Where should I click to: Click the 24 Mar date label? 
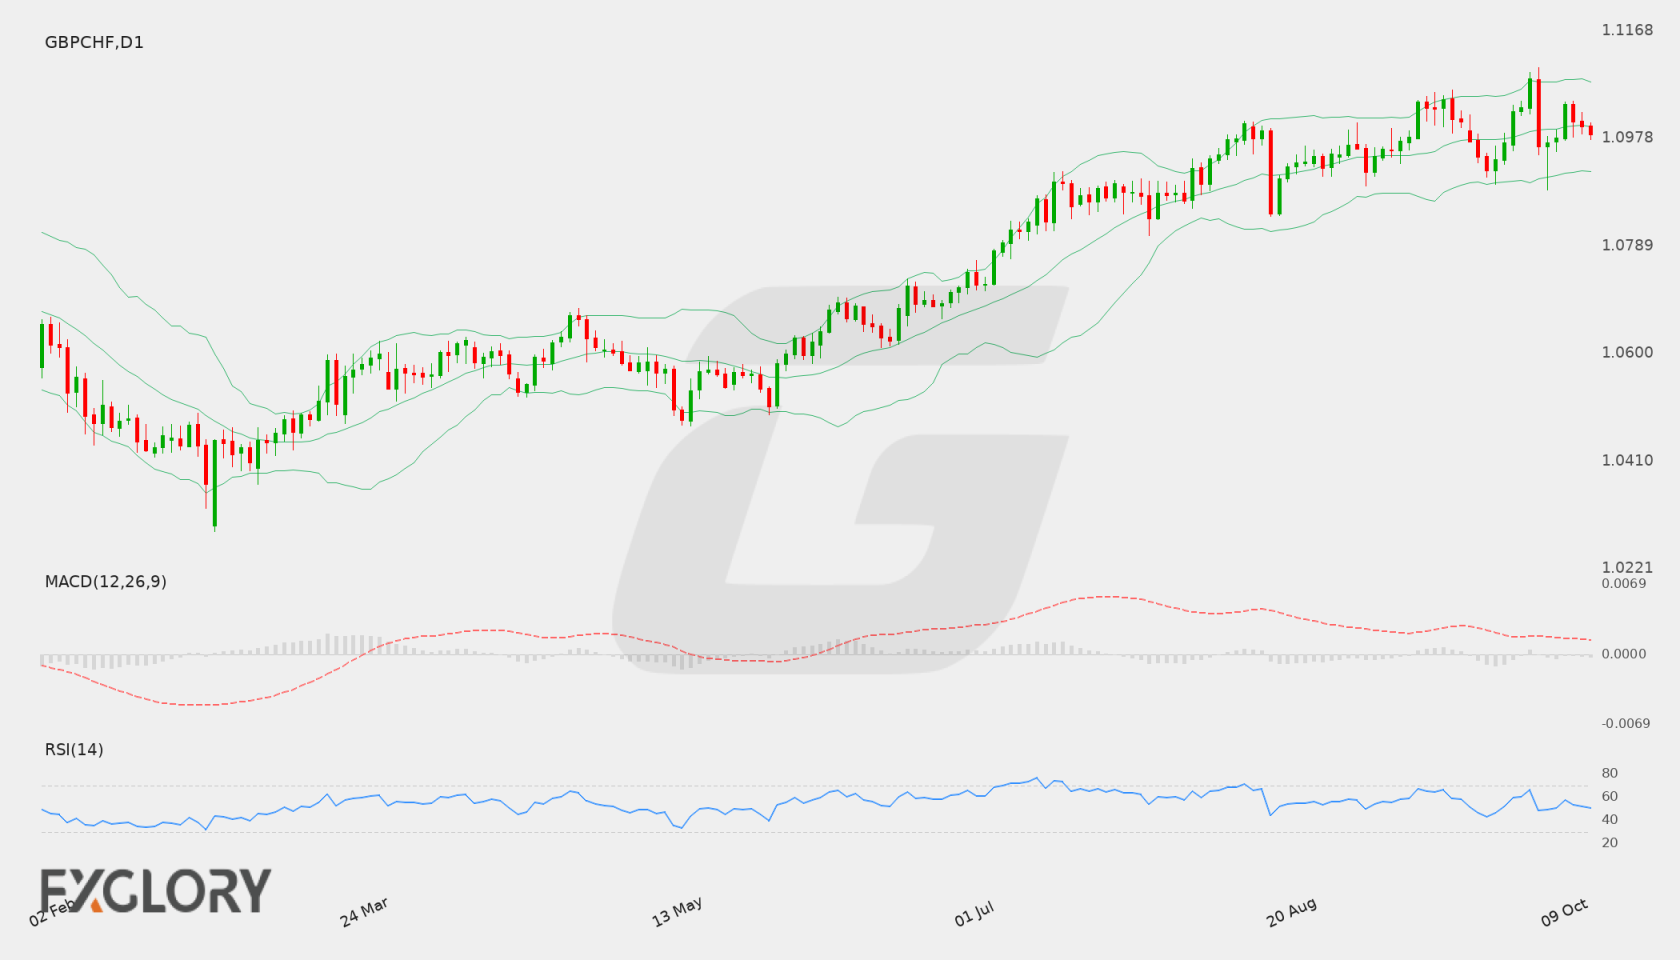click(x=364, y=912)
